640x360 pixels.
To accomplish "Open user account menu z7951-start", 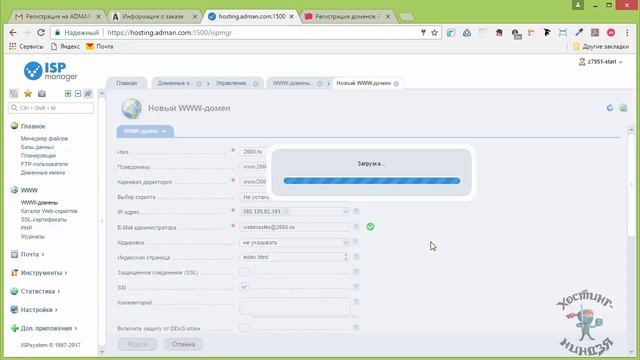I will click(x=600, y=62).
